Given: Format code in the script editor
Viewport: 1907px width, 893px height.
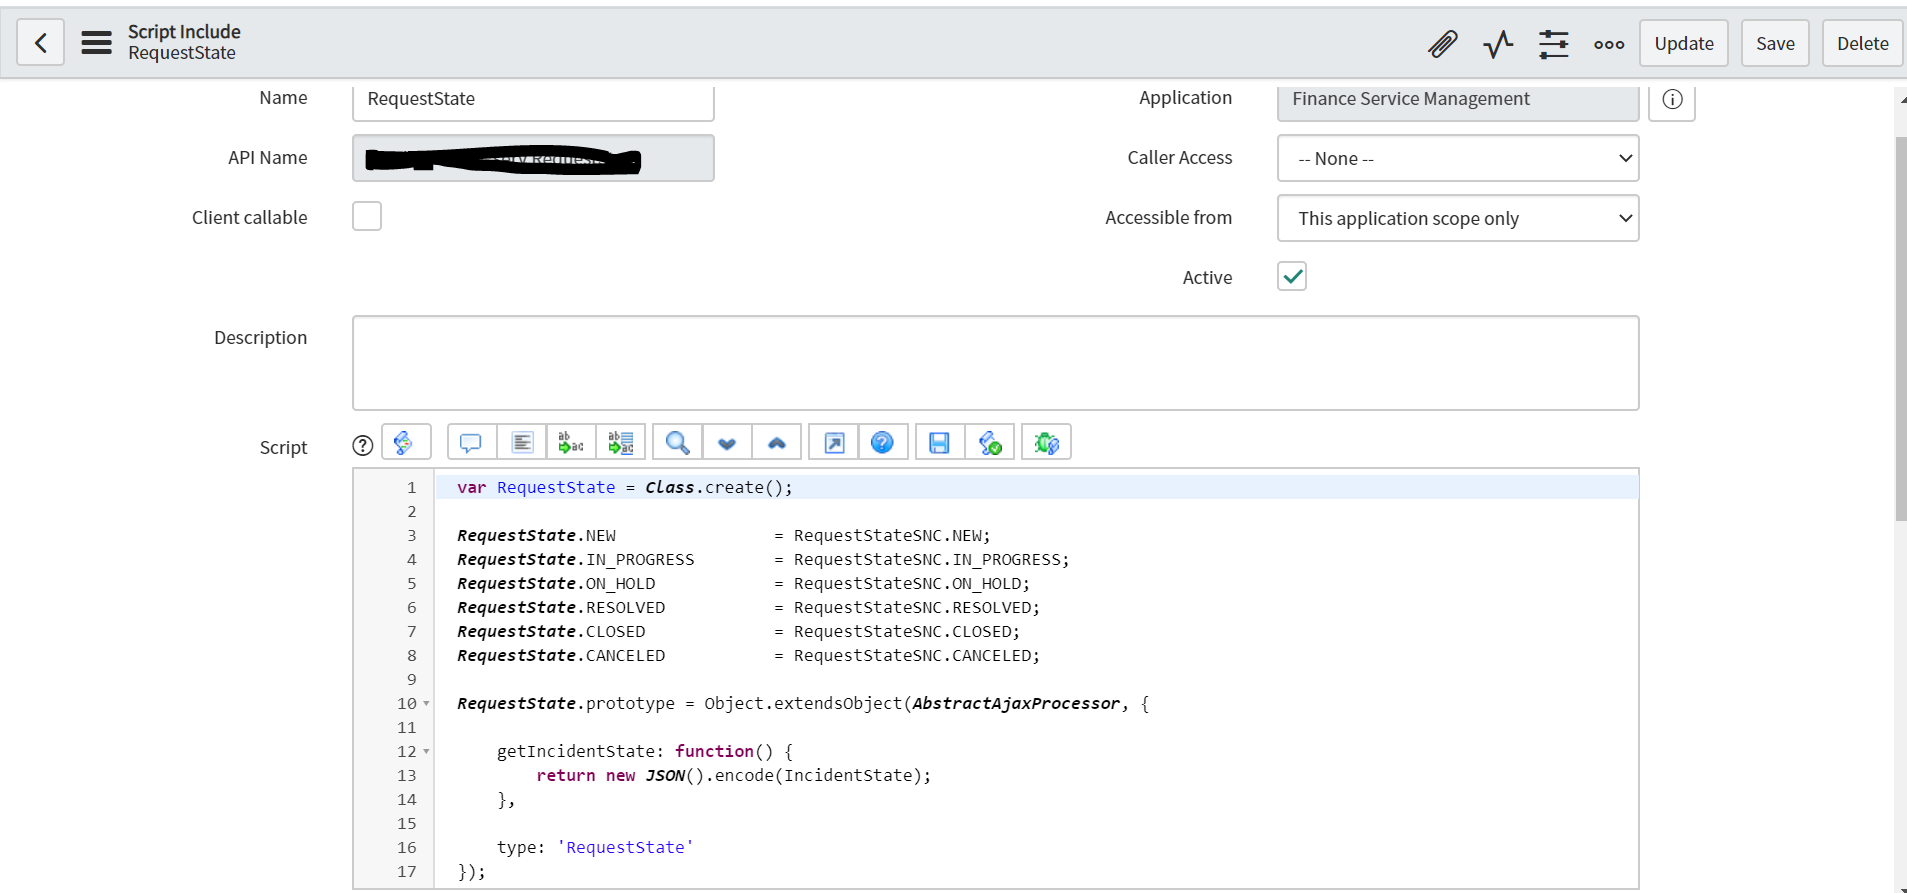Looking at the screenshot, I should [x=522, y=442].
